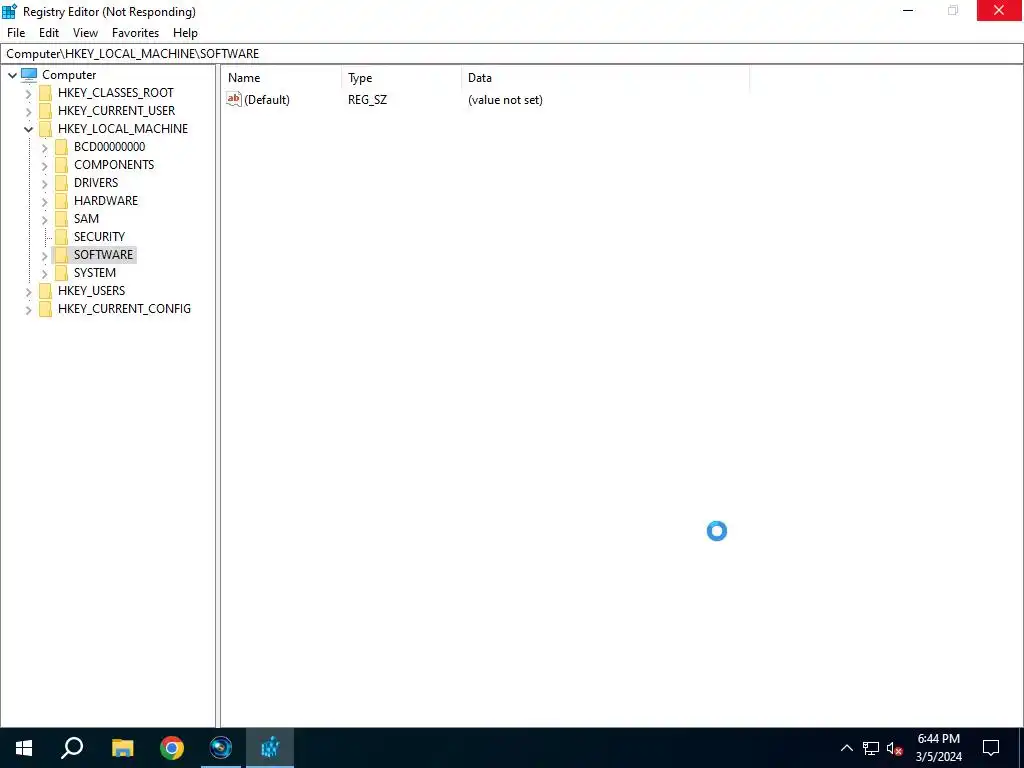Click the REG_SZ type cell
Image resolution: width=1024 pixels, height=768 pixels.
pyautogui.click(x=367, y=100)
